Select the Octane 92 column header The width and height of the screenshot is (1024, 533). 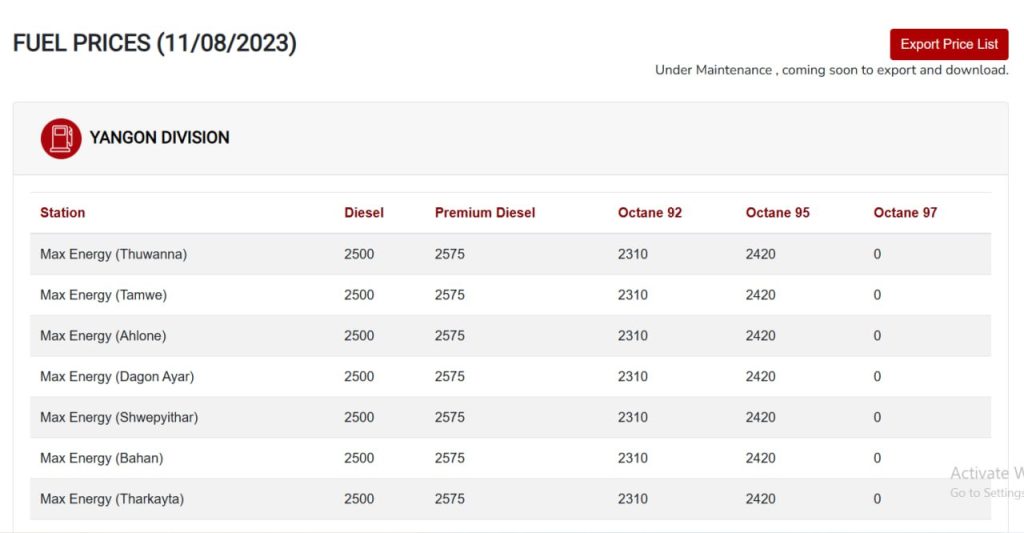(x=650, y=212)
